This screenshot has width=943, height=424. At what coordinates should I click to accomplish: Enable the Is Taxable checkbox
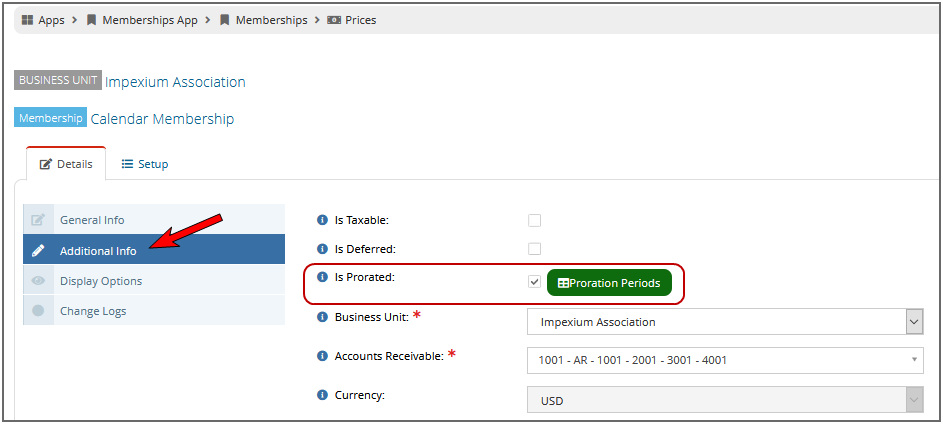tap(534, 220)
